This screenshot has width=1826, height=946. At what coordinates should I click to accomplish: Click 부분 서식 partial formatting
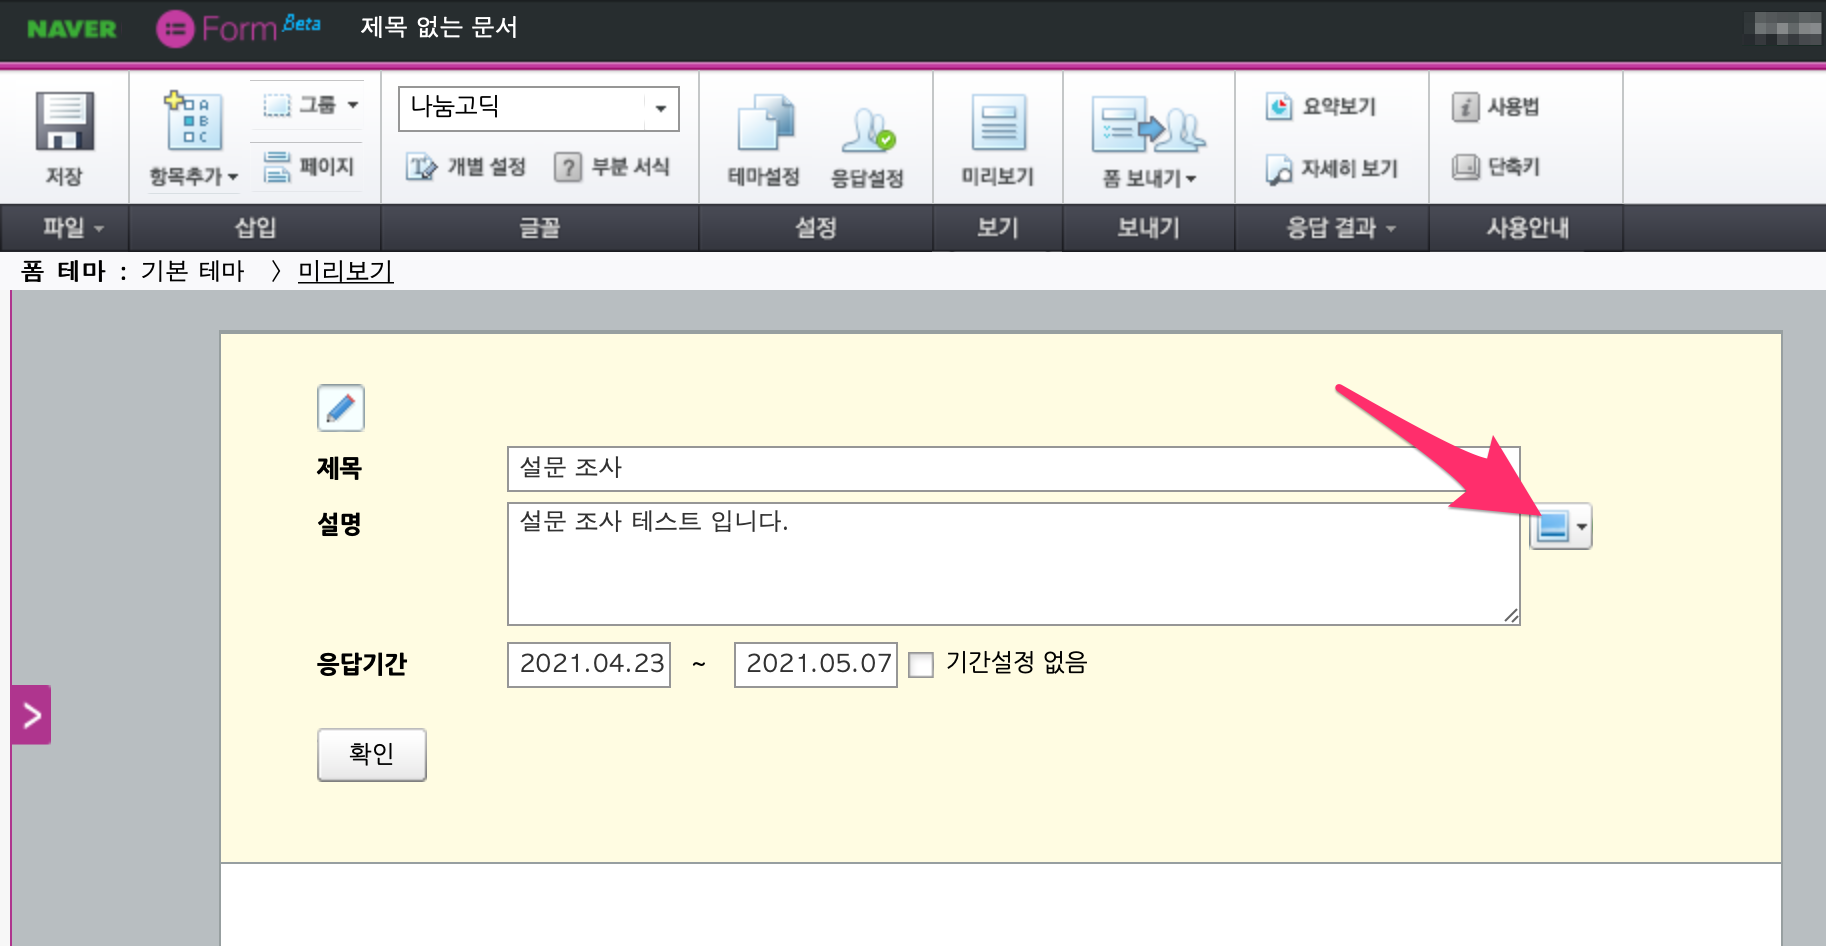pos(613,167)
